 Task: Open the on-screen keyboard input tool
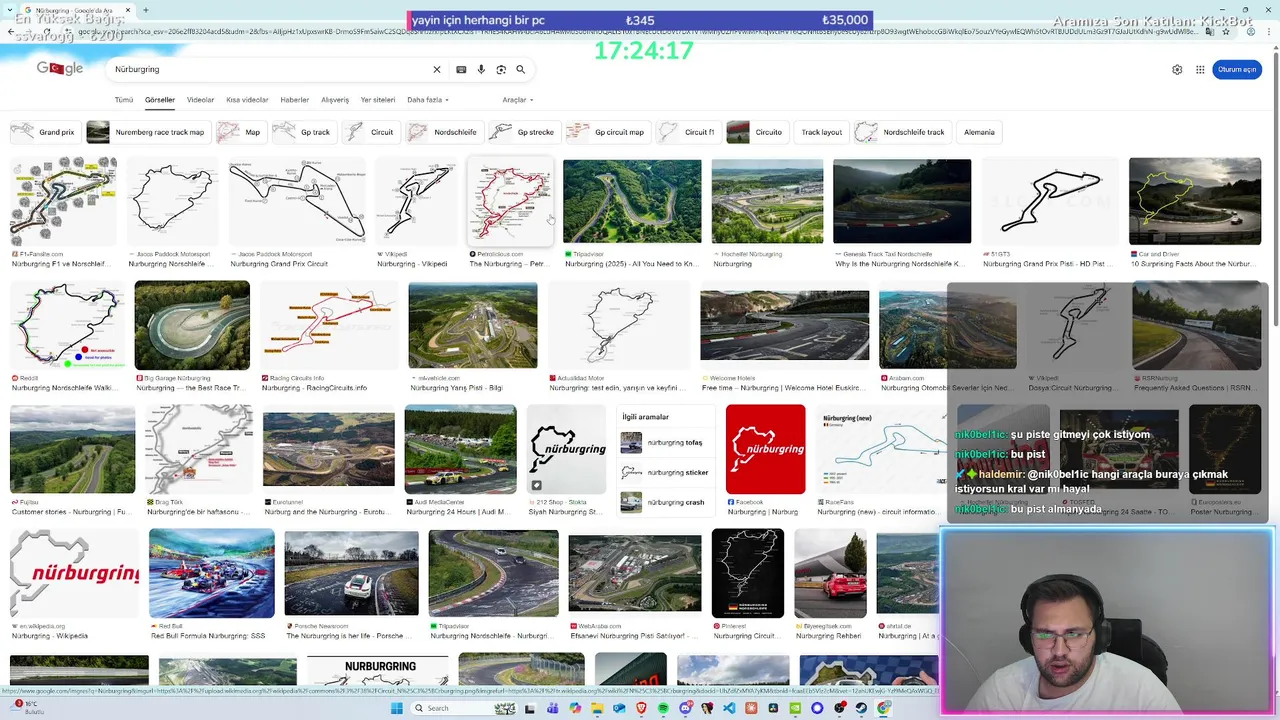(461, 69)
